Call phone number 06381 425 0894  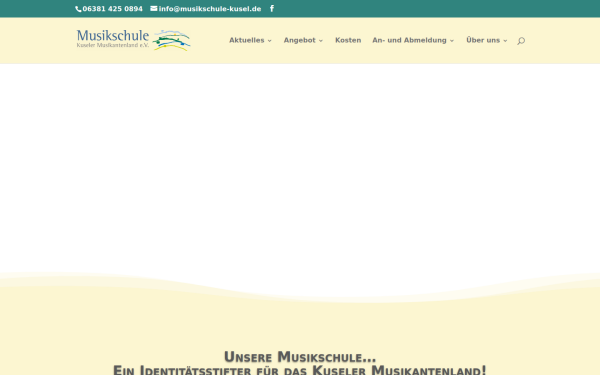click(112, 9)
